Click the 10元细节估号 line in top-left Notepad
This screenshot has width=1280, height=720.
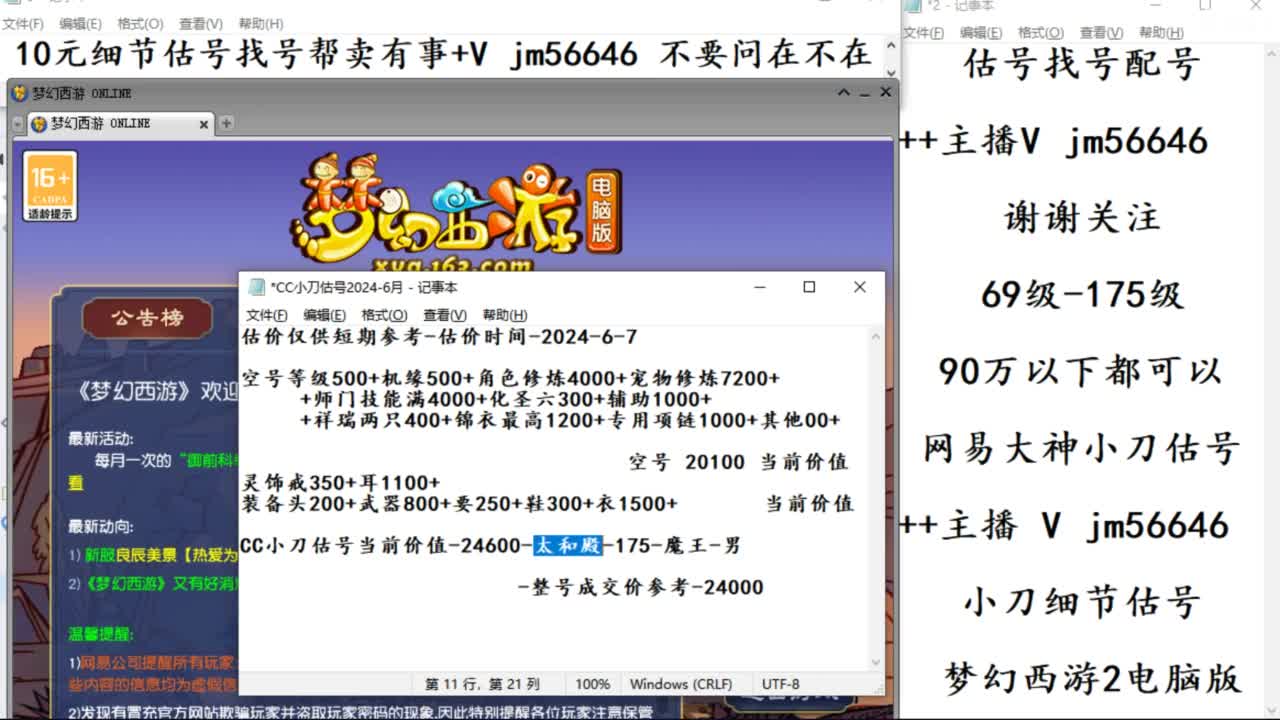click(x=444, y=54)
